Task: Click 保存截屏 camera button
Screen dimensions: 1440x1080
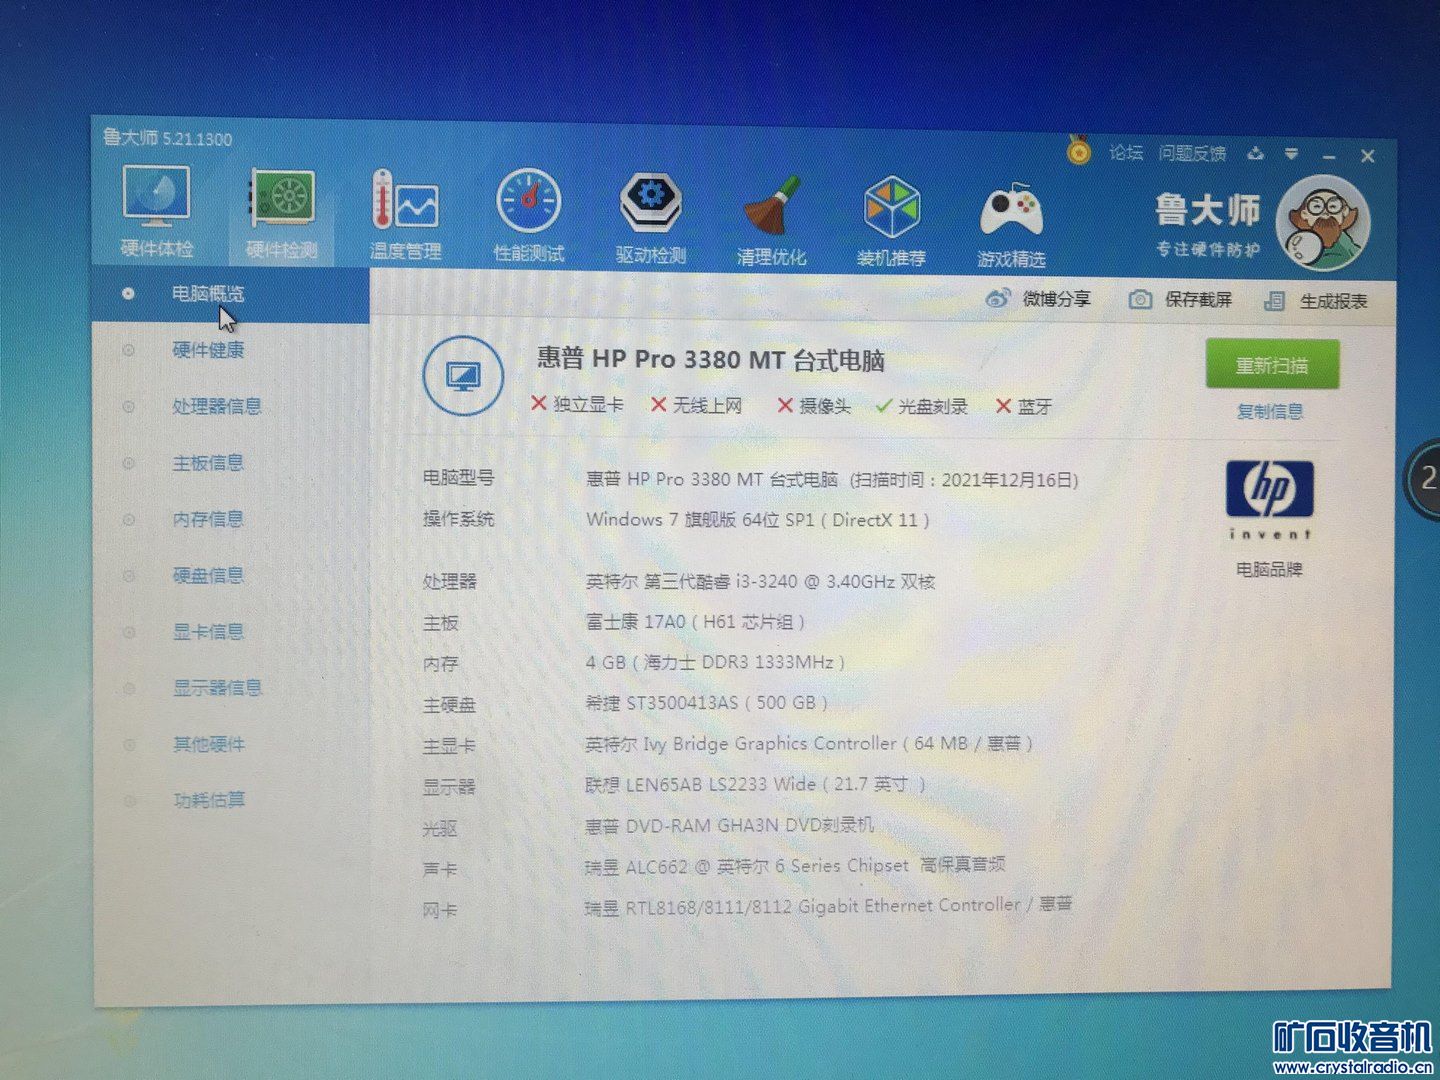Action: [x=1181, y=299]
